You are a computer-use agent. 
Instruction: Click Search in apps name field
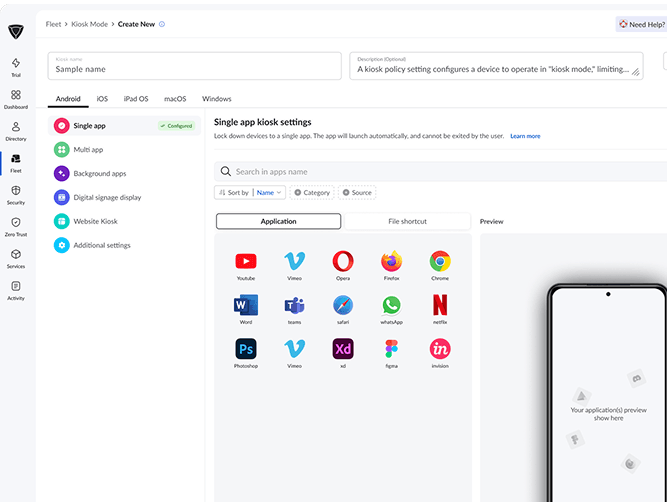click(440, 172)
